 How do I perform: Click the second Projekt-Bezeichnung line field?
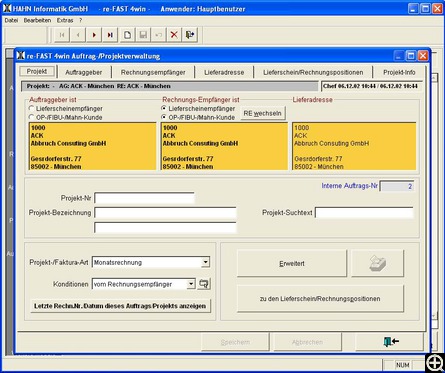(165, 227)
